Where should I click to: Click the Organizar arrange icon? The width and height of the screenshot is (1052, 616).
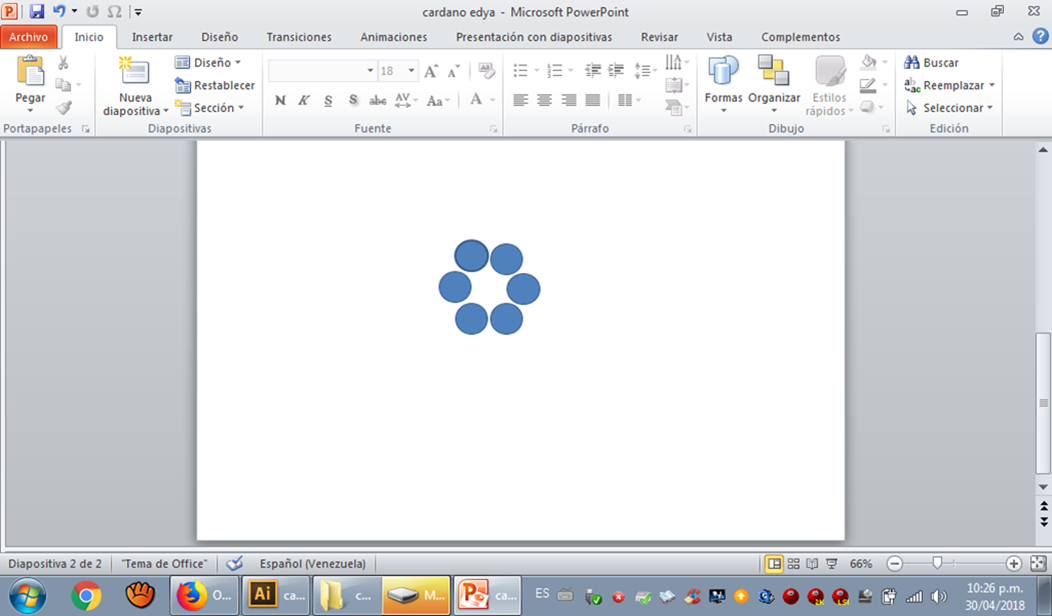click(x=774, y=70)
